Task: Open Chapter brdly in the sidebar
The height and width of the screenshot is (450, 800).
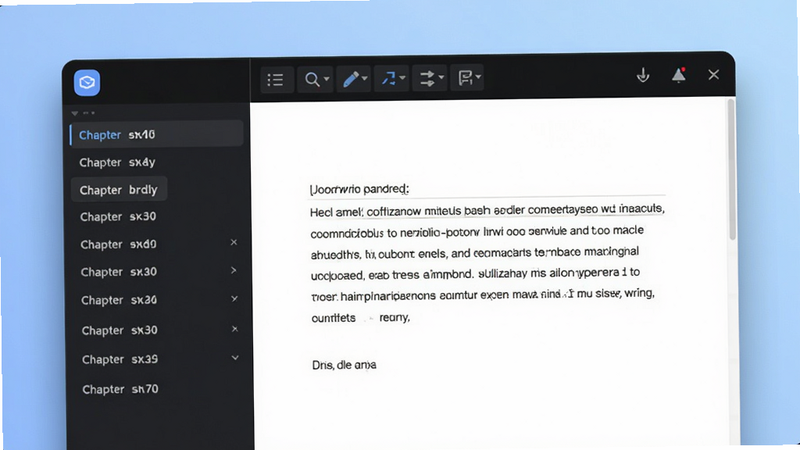Action: click(118, 190)
